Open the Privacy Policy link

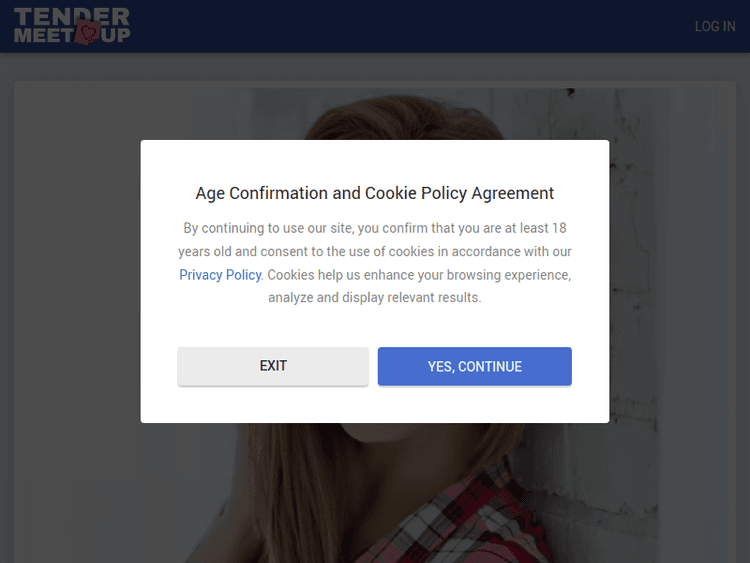tap(220, 274)
